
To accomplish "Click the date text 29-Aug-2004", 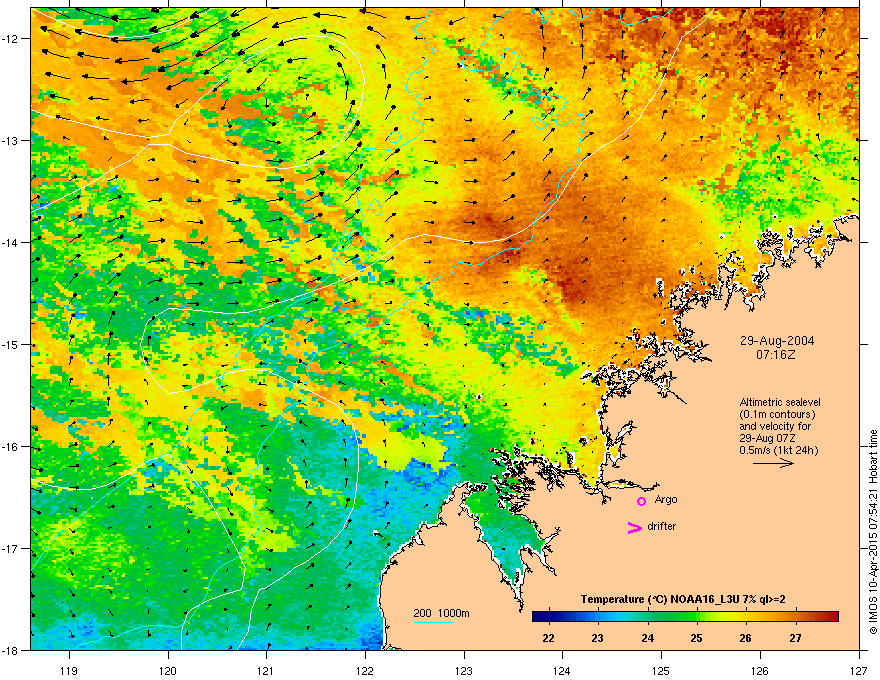I will (x=777, y=341).
